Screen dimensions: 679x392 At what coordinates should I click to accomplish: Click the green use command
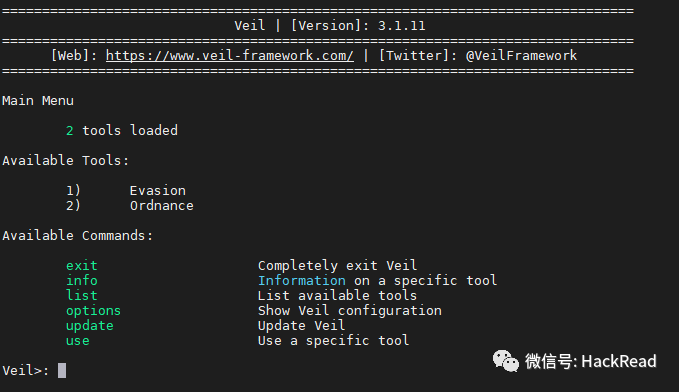pyautogui.click(x=78, y=340)
